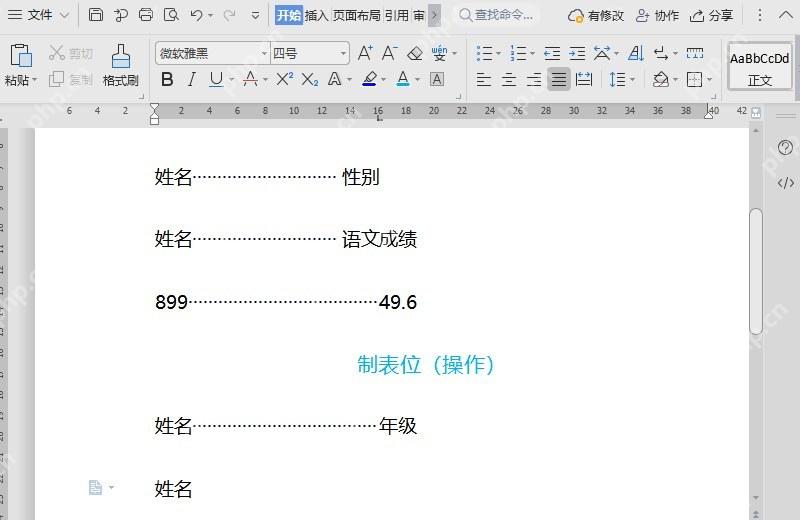Toggle Italic formatting

click(x=191, y=79)
